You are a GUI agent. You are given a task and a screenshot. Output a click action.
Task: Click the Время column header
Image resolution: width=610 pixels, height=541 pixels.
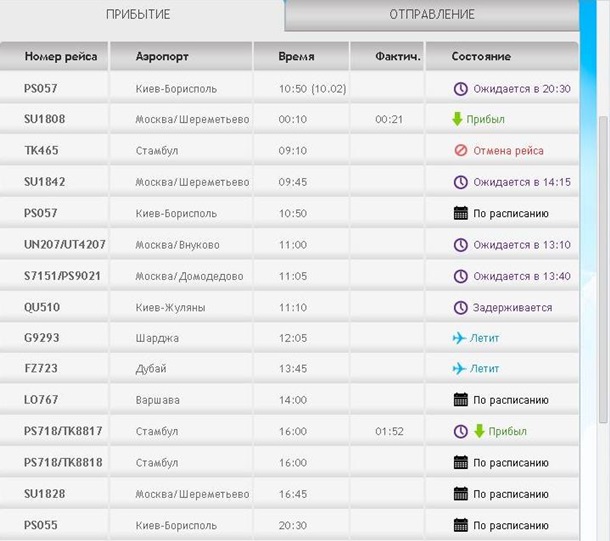(x=296, y=57)
